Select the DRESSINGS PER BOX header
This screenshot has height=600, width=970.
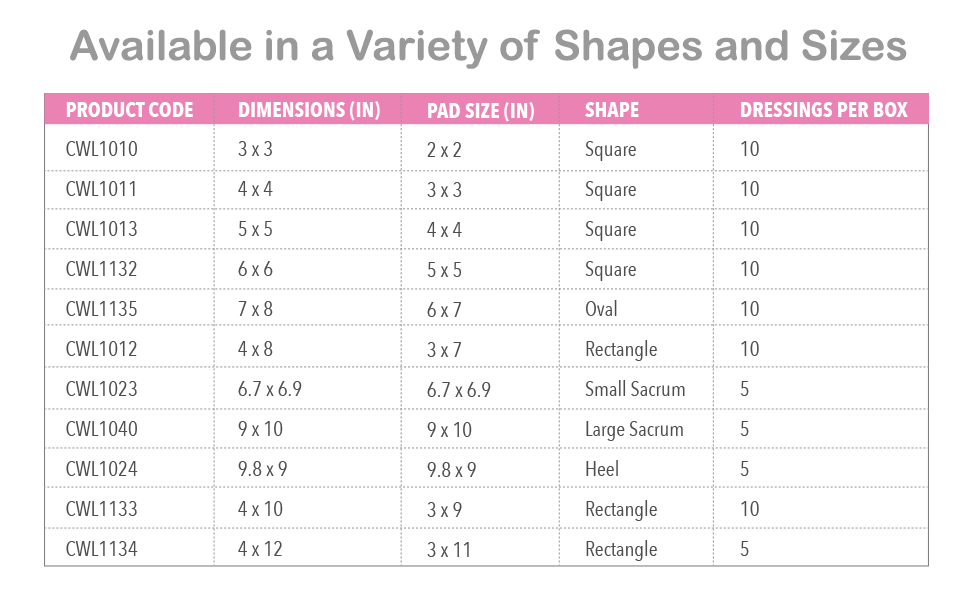click(823, 110)
